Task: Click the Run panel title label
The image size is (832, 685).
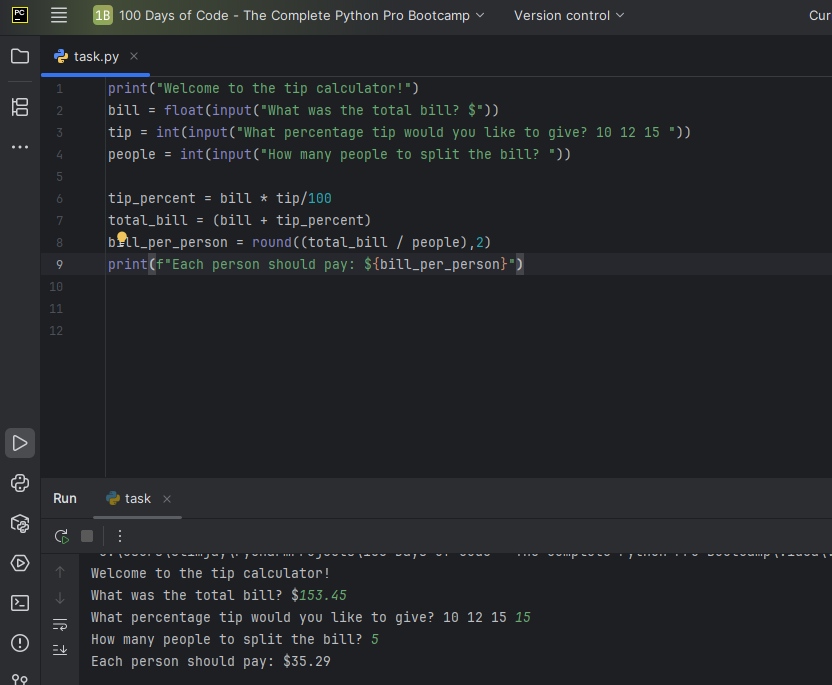Action: [65, 499]
